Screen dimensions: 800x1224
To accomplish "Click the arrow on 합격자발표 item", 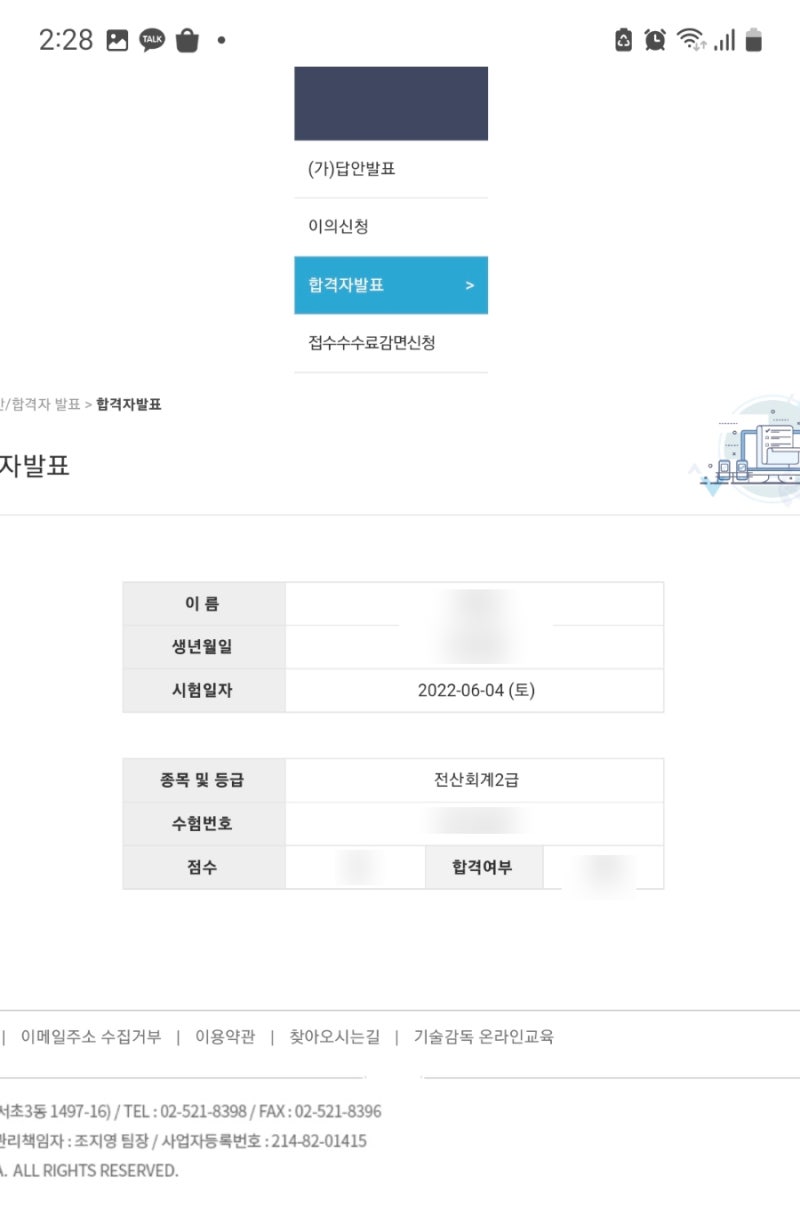I will coord(470,286).
